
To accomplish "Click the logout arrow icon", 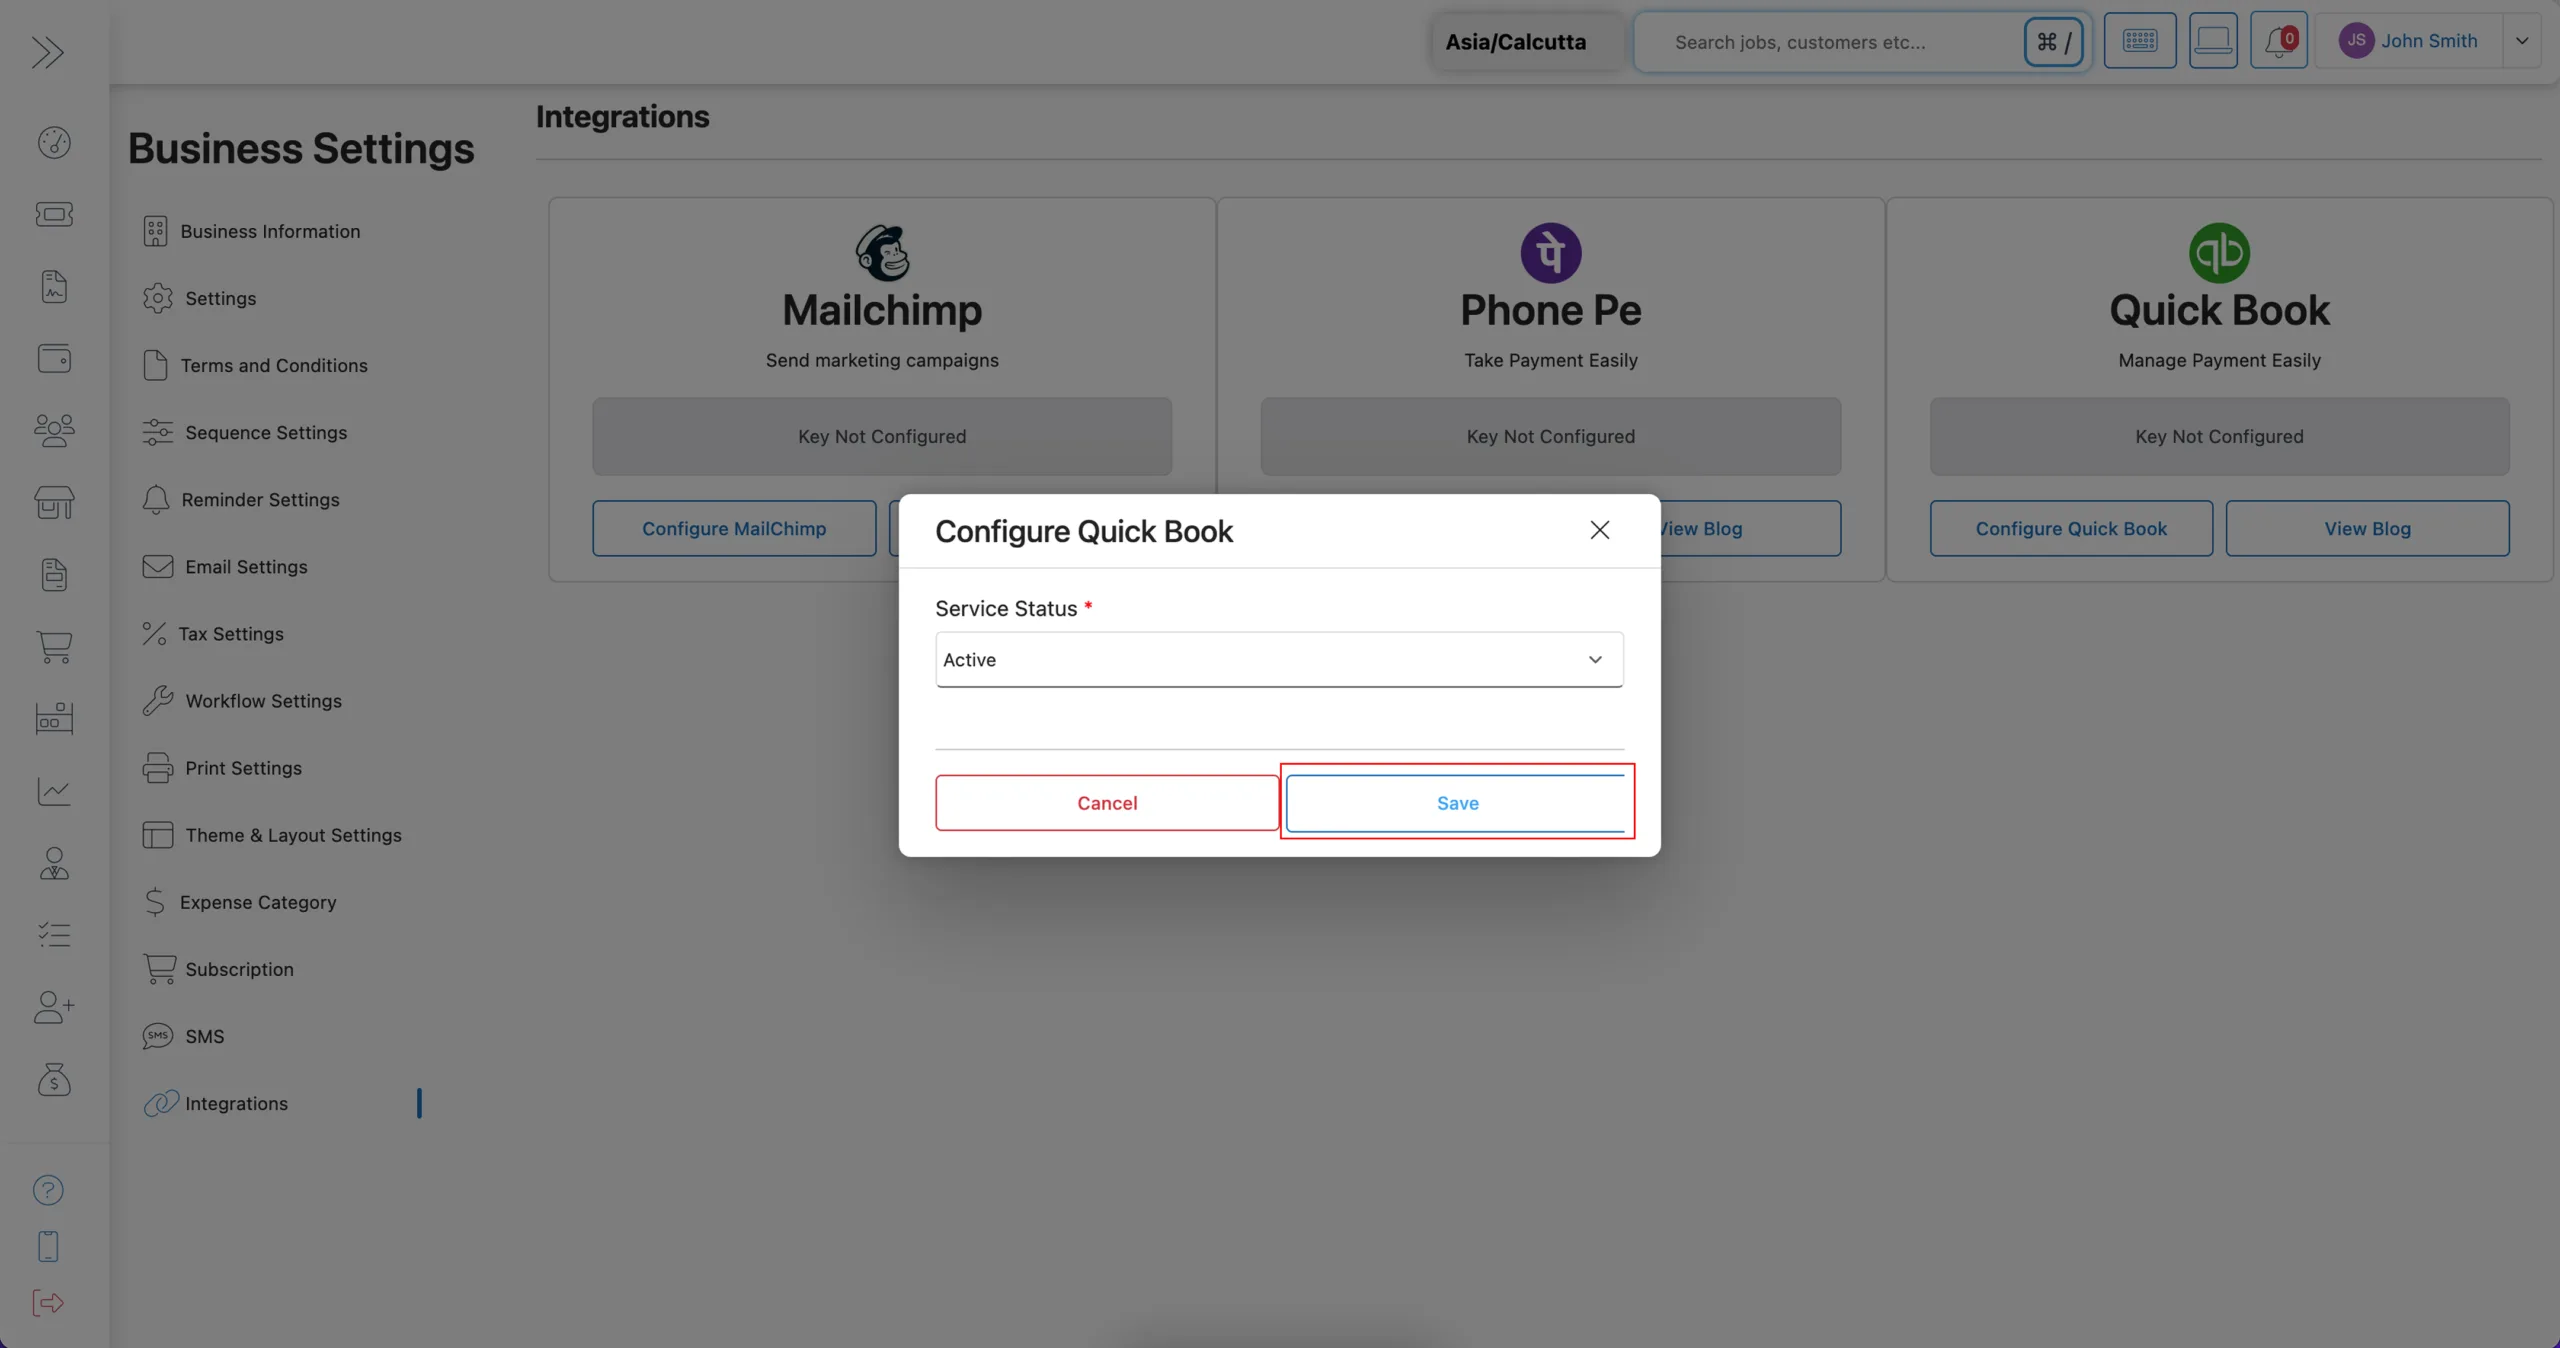I will pyautogui.click(x=48, y=1302).
